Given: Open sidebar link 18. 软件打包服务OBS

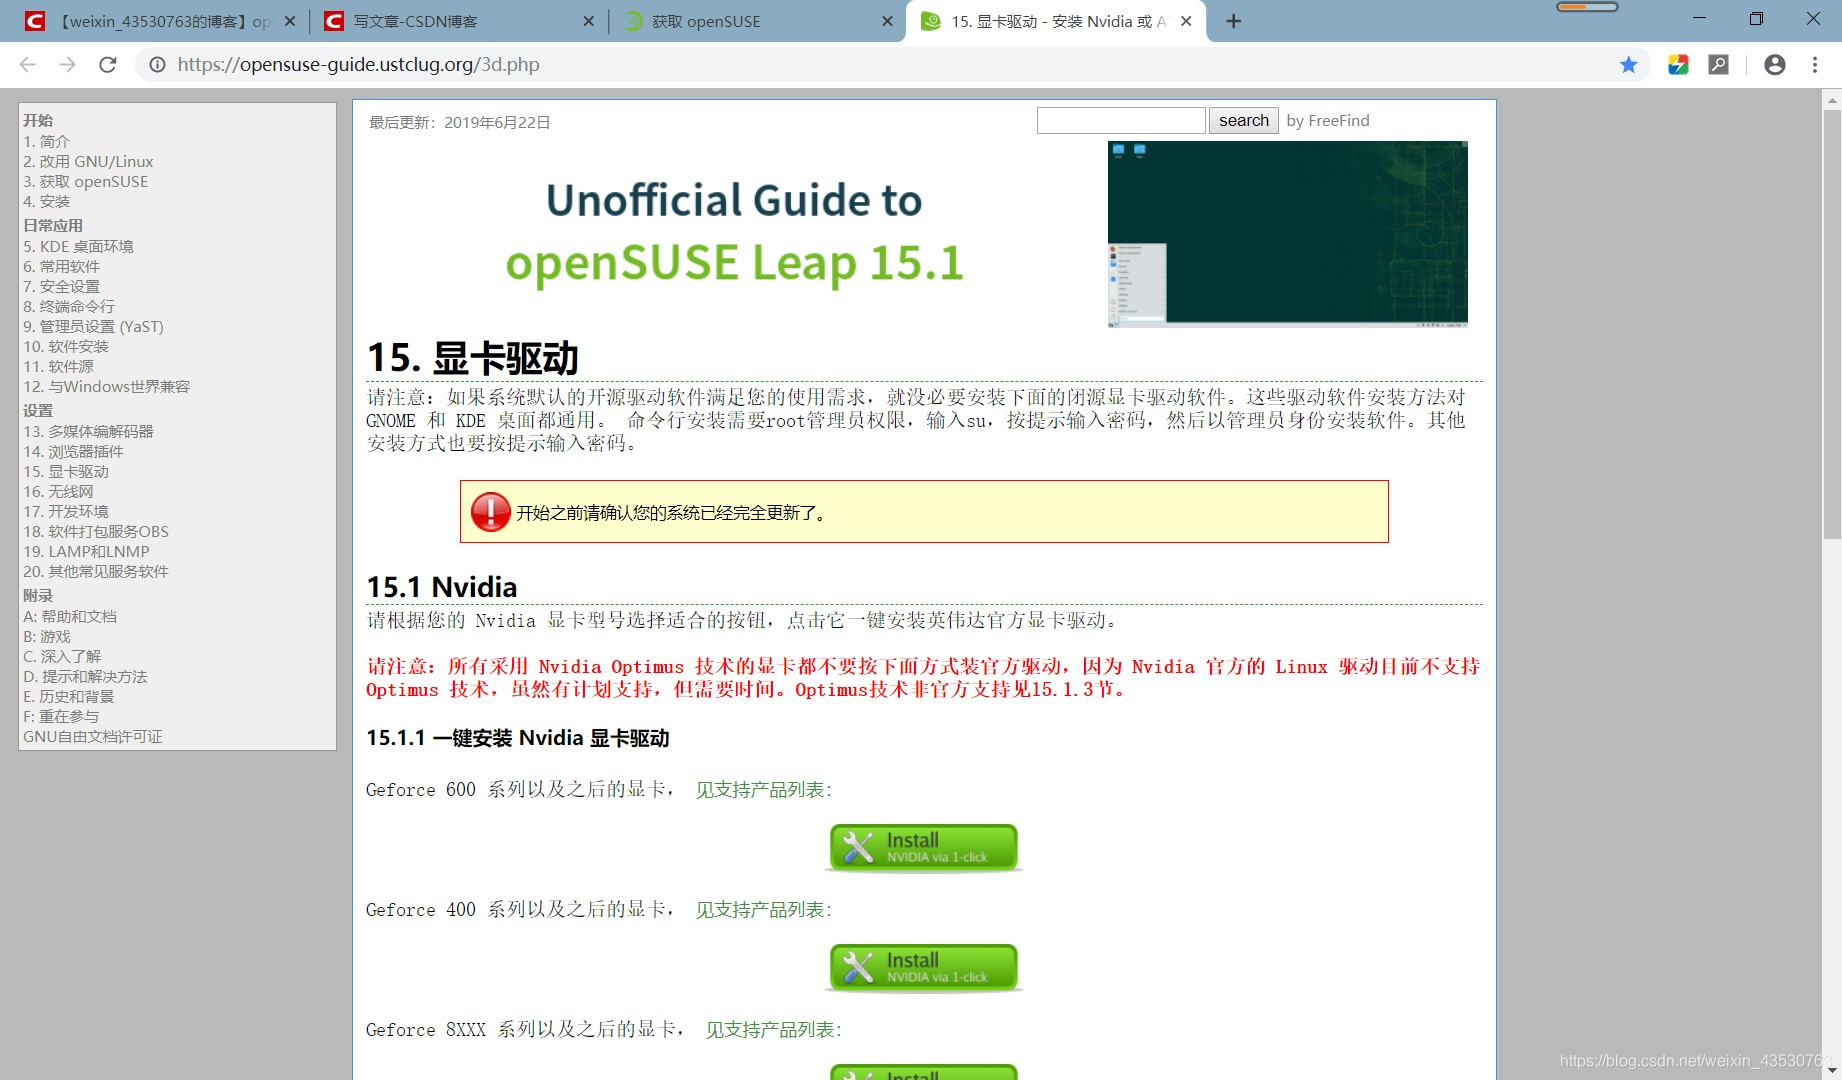Looking at the screenshot, I should (x=96, y=532).
